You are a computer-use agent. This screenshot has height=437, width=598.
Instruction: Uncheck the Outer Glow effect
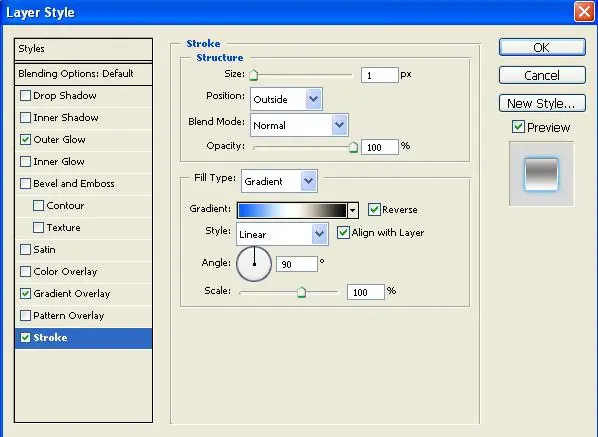pos(25,140)
